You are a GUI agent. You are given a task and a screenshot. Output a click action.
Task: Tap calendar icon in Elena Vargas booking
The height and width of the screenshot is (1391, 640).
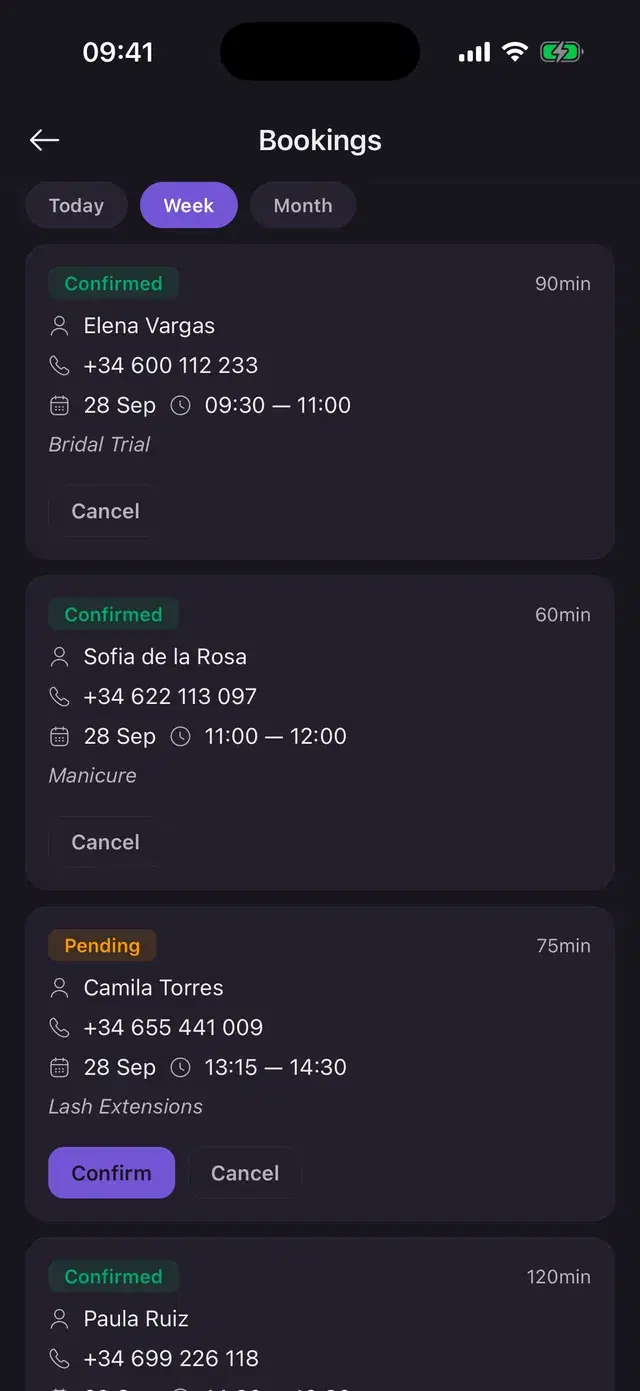point(59,405)
